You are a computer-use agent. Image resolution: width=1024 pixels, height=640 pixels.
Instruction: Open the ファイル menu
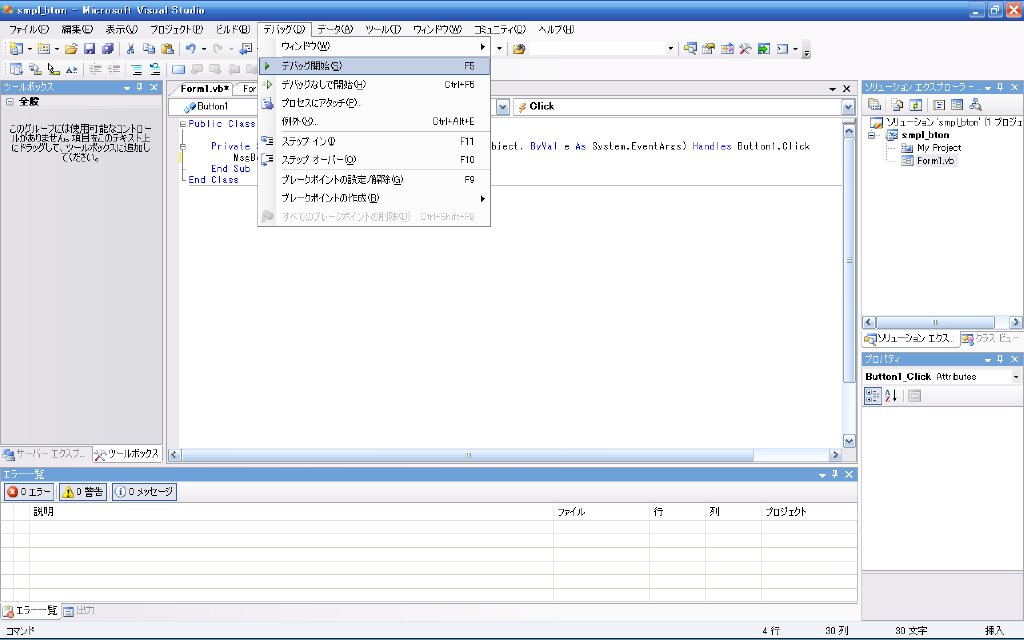pos(29,29)
